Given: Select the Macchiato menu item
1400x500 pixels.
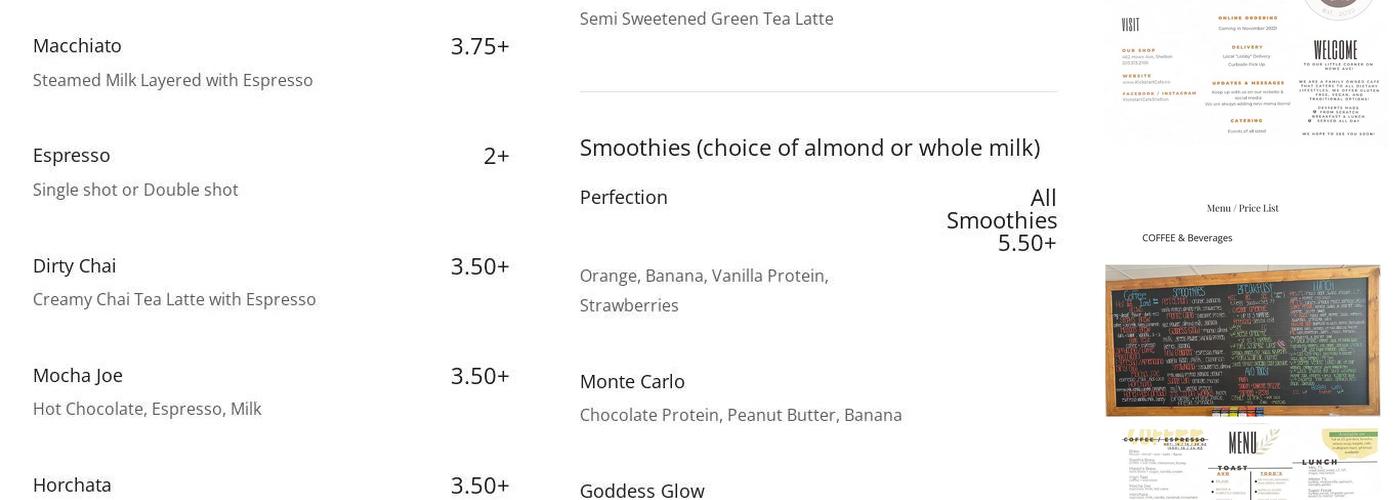Looking at the screenshot, I should point(77,46).
